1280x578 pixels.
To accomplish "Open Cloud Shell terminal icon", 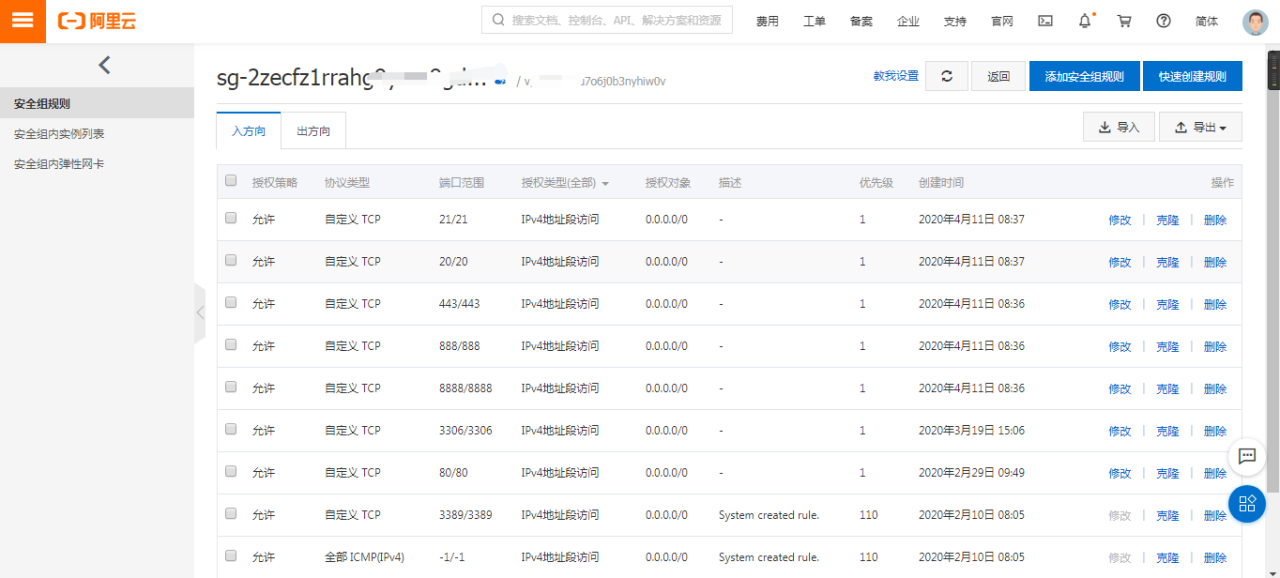I will (1045, 20).
